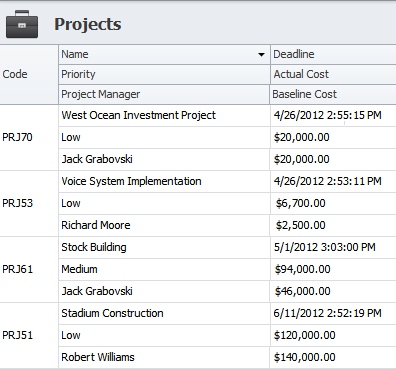Click the $140,000.00 baseline cost cell

(333, 357)
